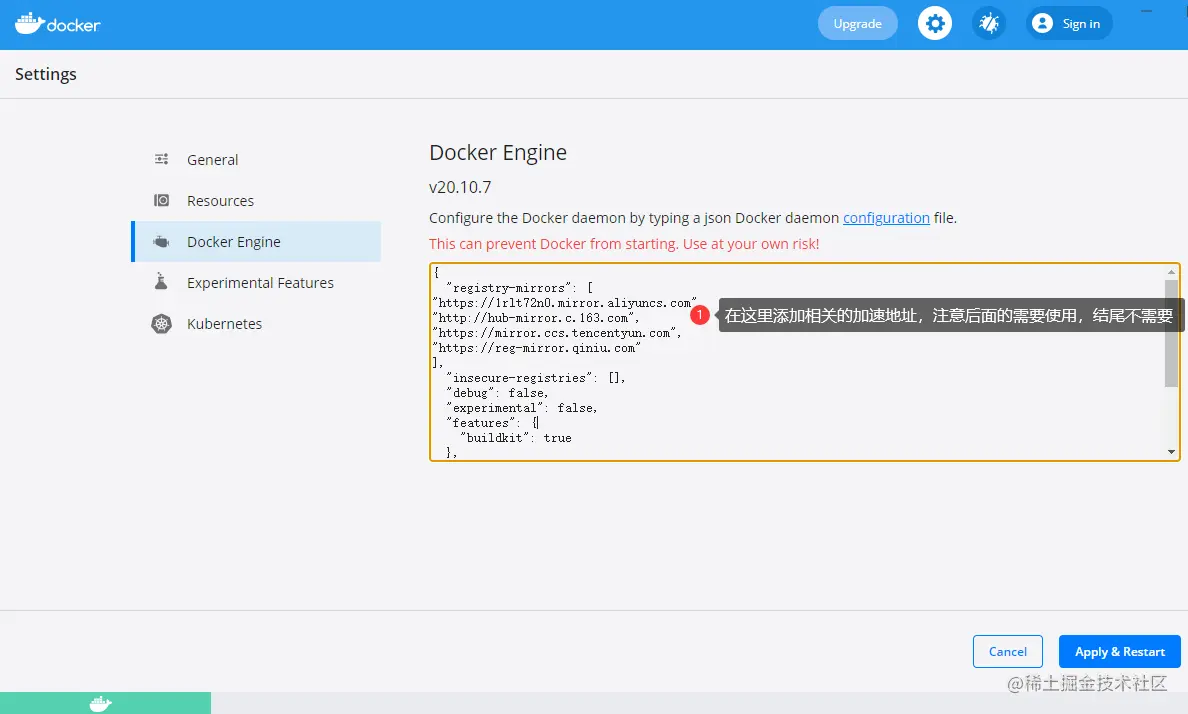Open Settings via the gear icon
Screen dimensions: 1188x714
(x=935, y=23)
